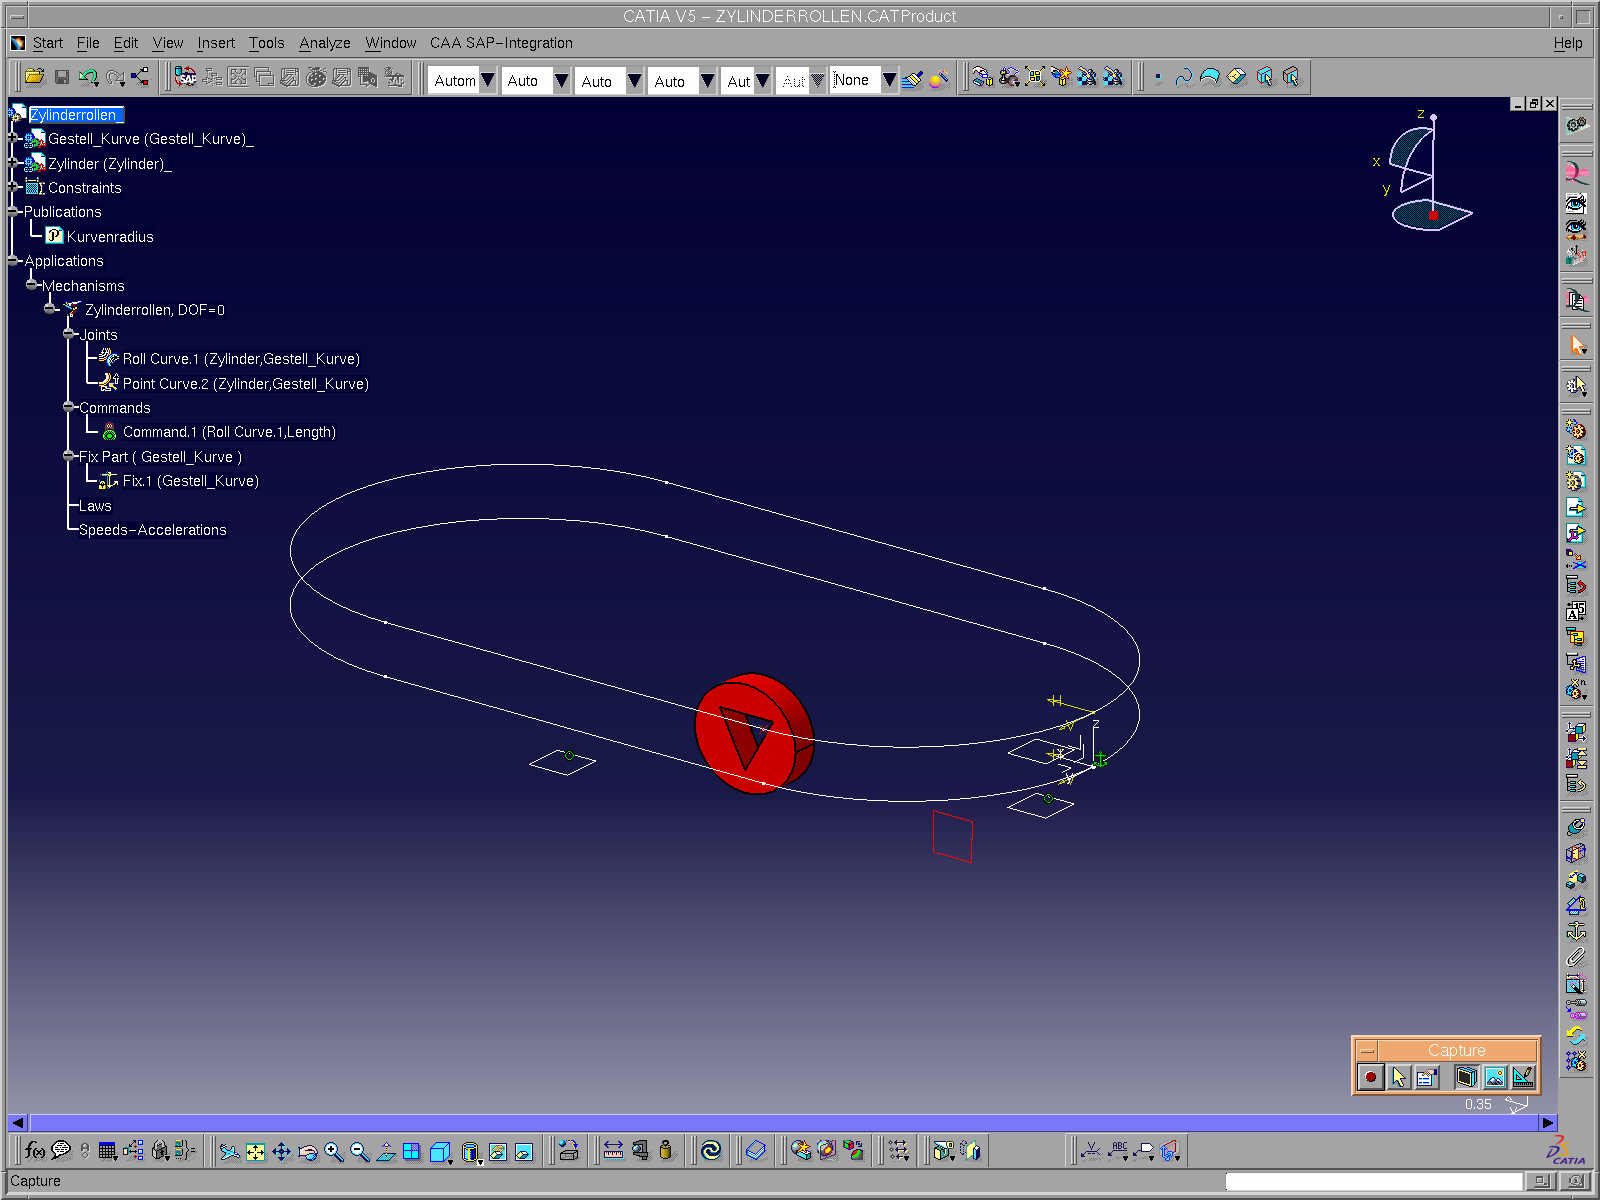Click the command input field in status bar

pos(1374,1181)
